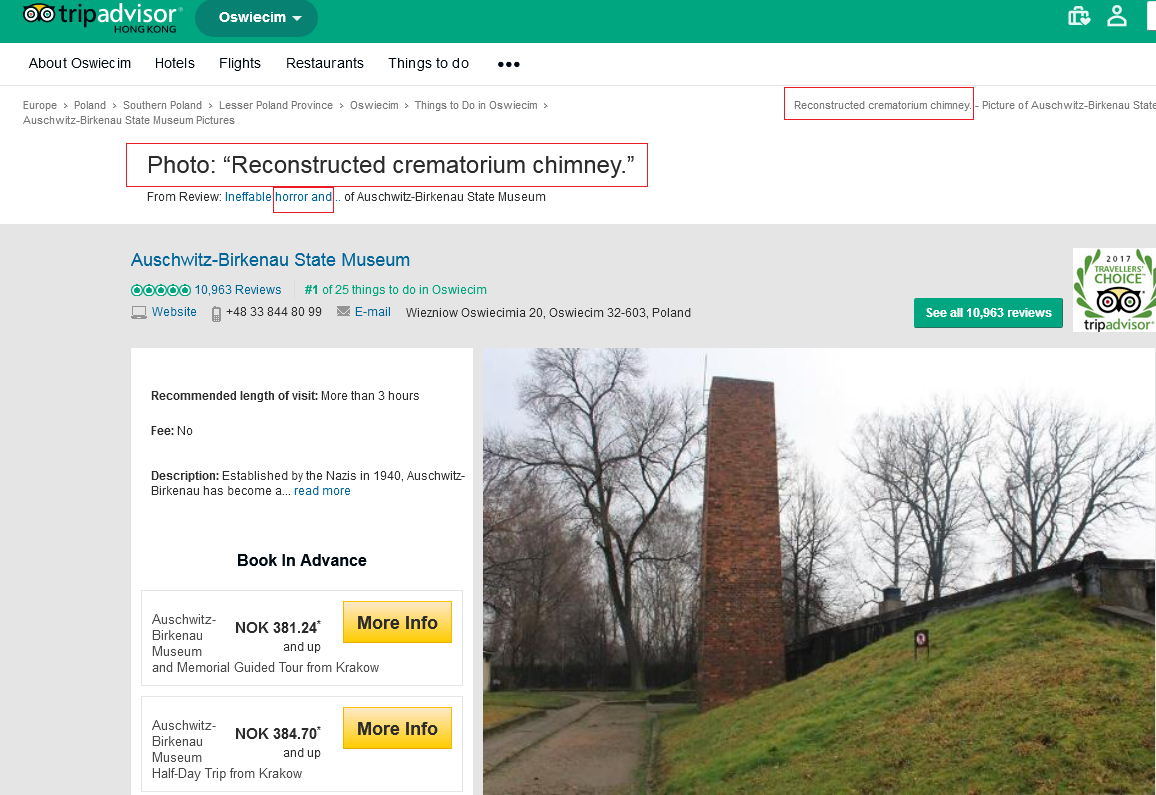The width and height of the screenshot is (1156, 795).
Task: Open the 10,963 Reviews link
Action: [x=237, y=290]
